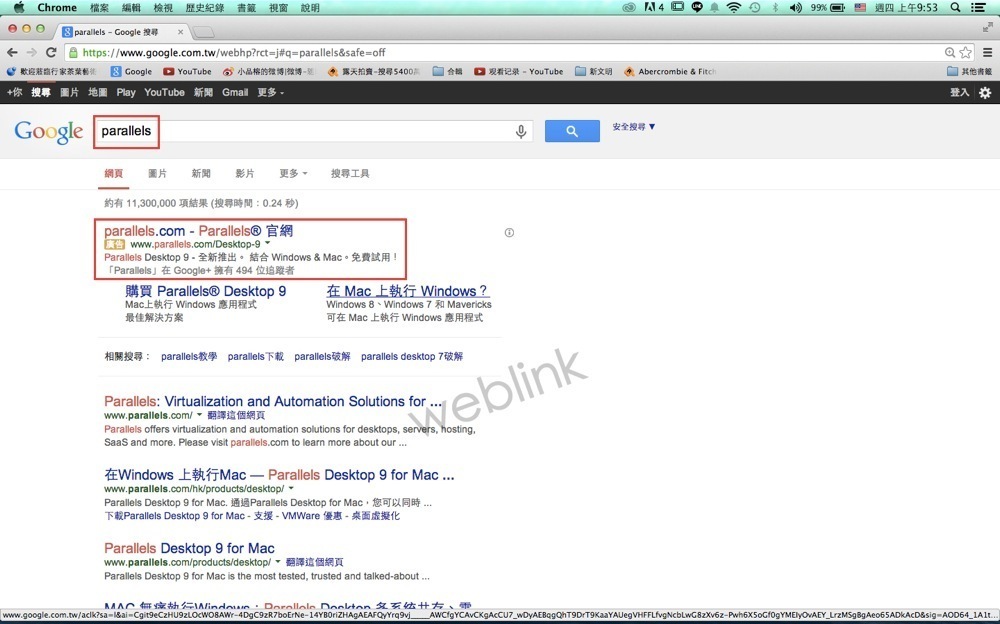Click the ad info circle icon

[509, 232]
